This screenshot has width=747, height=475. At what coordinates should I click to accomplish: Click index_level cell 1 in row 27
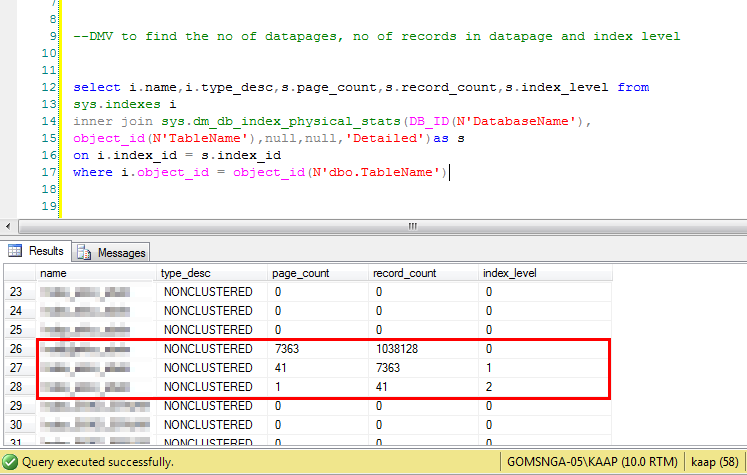click(x=545, y=368)
